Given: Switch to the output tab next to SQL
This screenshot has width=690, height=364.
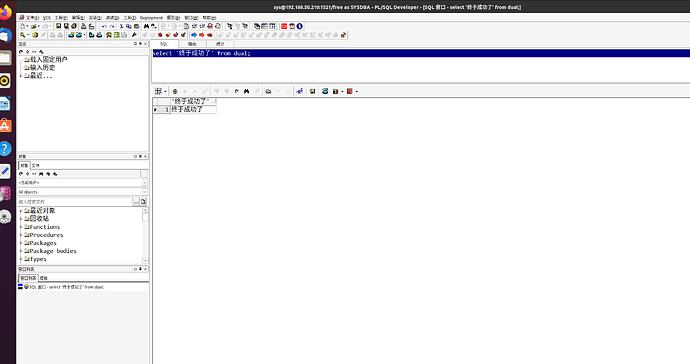Looking at the screenshot, I should coord(192,44).
